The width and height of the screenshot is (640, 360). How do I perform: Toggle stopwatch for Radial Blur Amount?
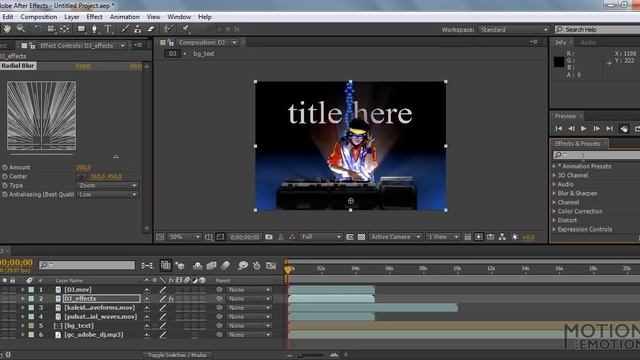pyautogui.click(x=5, y=167)
